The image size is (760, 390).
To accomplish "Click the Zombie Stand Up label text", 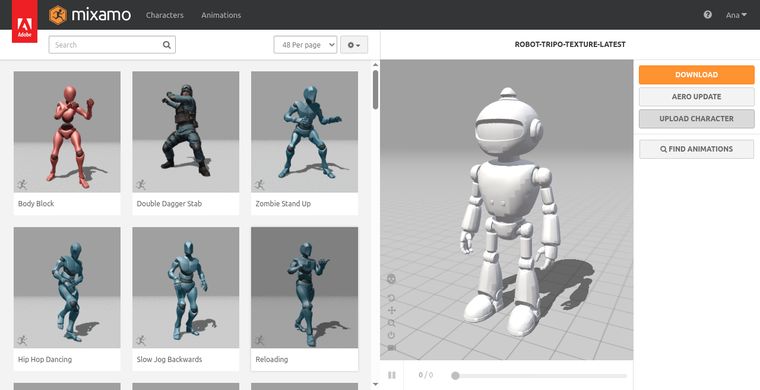I will (283, 203).
